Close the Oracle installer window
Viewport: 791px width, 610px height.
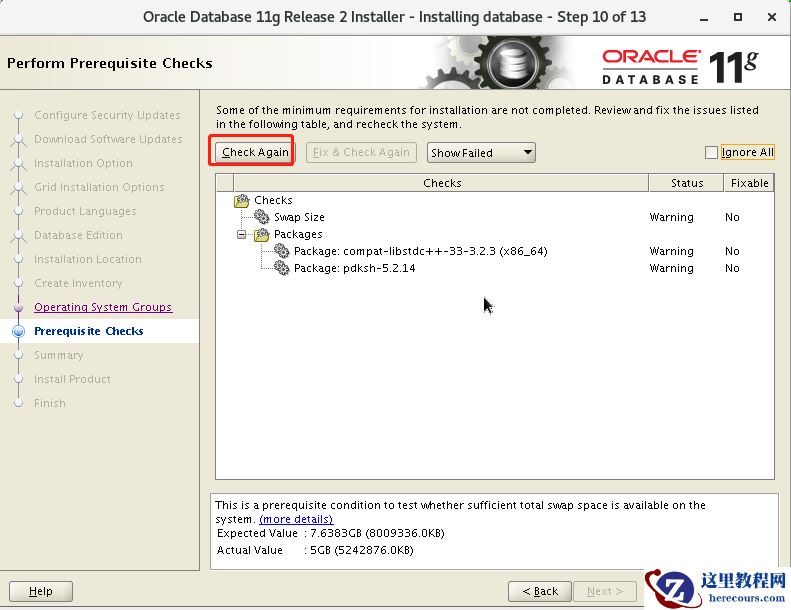[x=771, y=17]
